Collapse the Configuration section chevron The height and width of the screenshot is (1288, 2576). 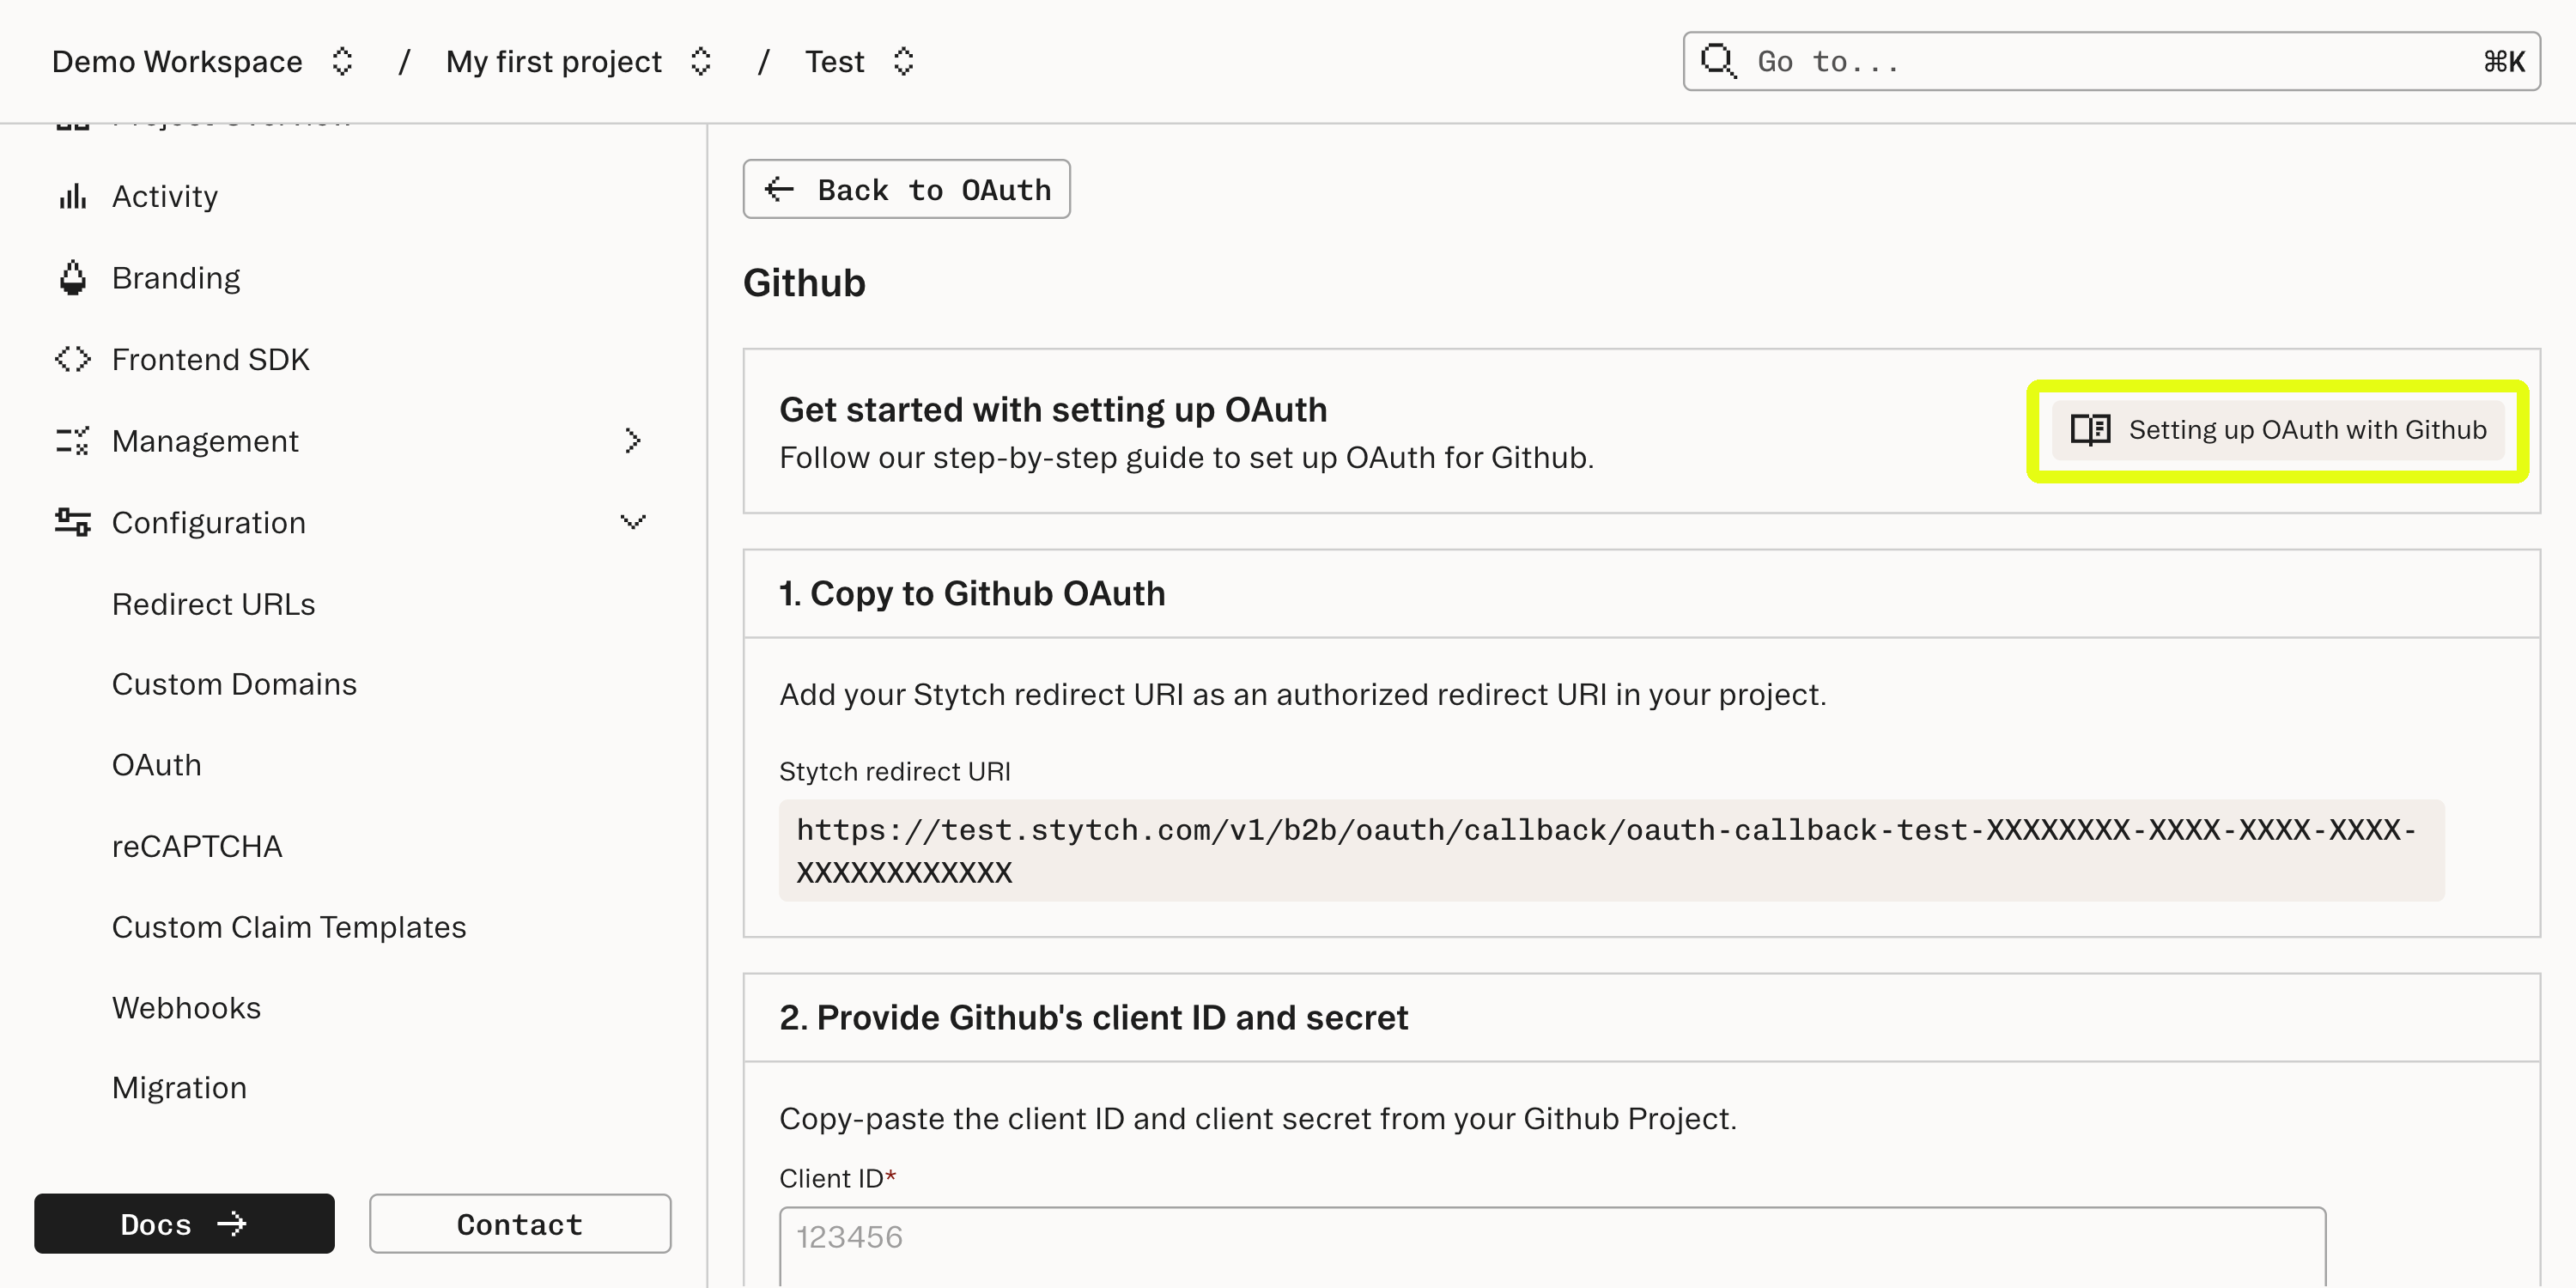pyautogui.click(x=631, y=521)
